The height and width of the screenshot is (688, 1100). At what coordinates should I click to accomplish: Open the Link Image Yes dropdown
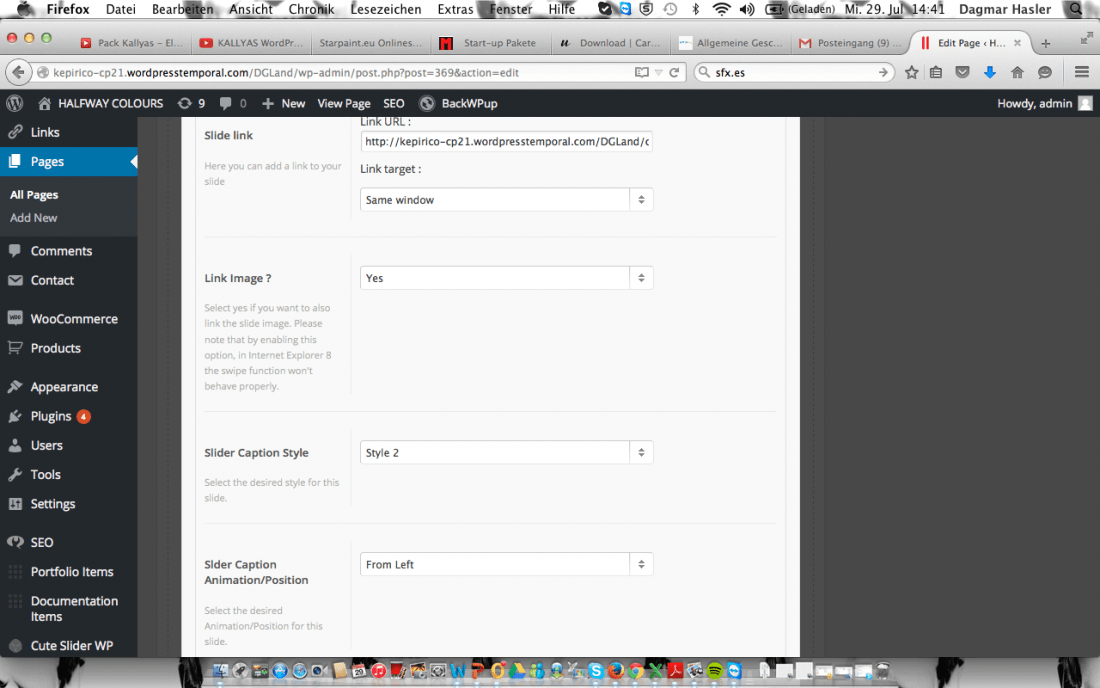(507, 278)
